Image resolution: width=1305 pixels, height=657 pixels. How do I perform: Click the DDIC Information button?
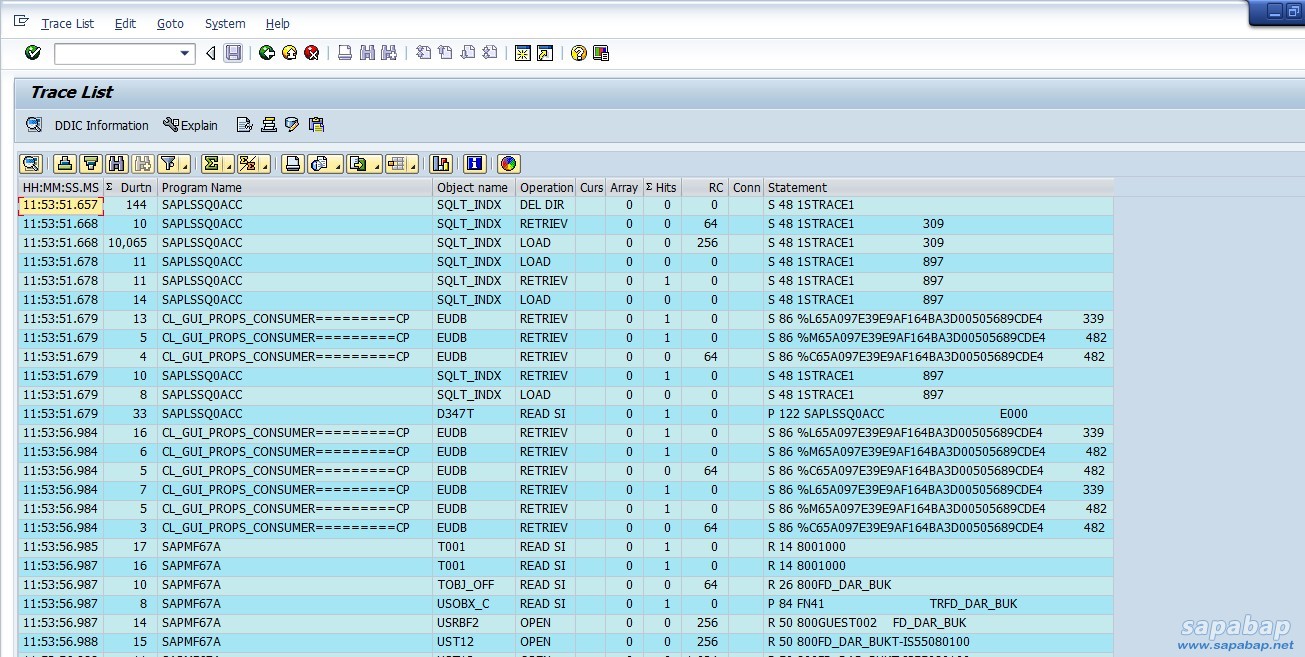pyautogui.click(x=101, y=125)
